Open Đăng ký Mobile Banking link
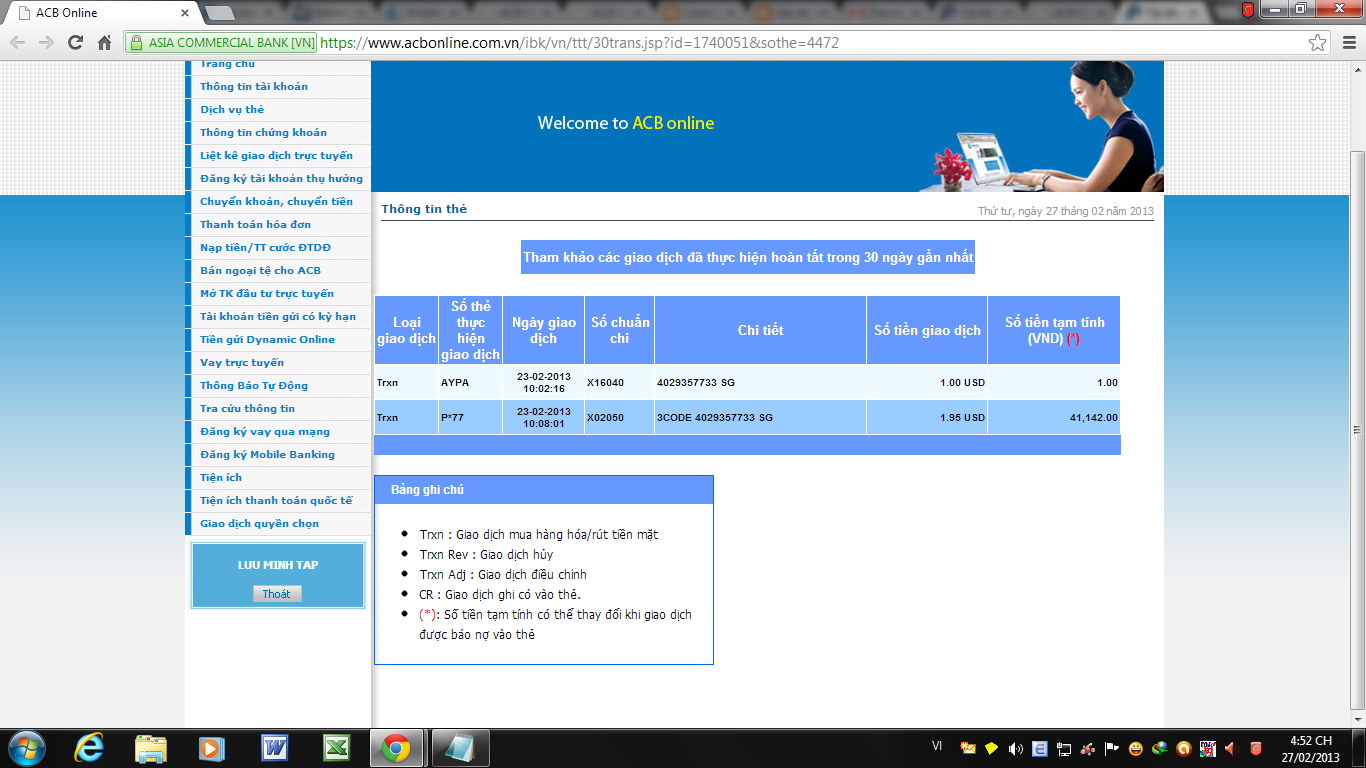Image resolution: width=1366 pixels, height=768 pixels. point(267,455)
